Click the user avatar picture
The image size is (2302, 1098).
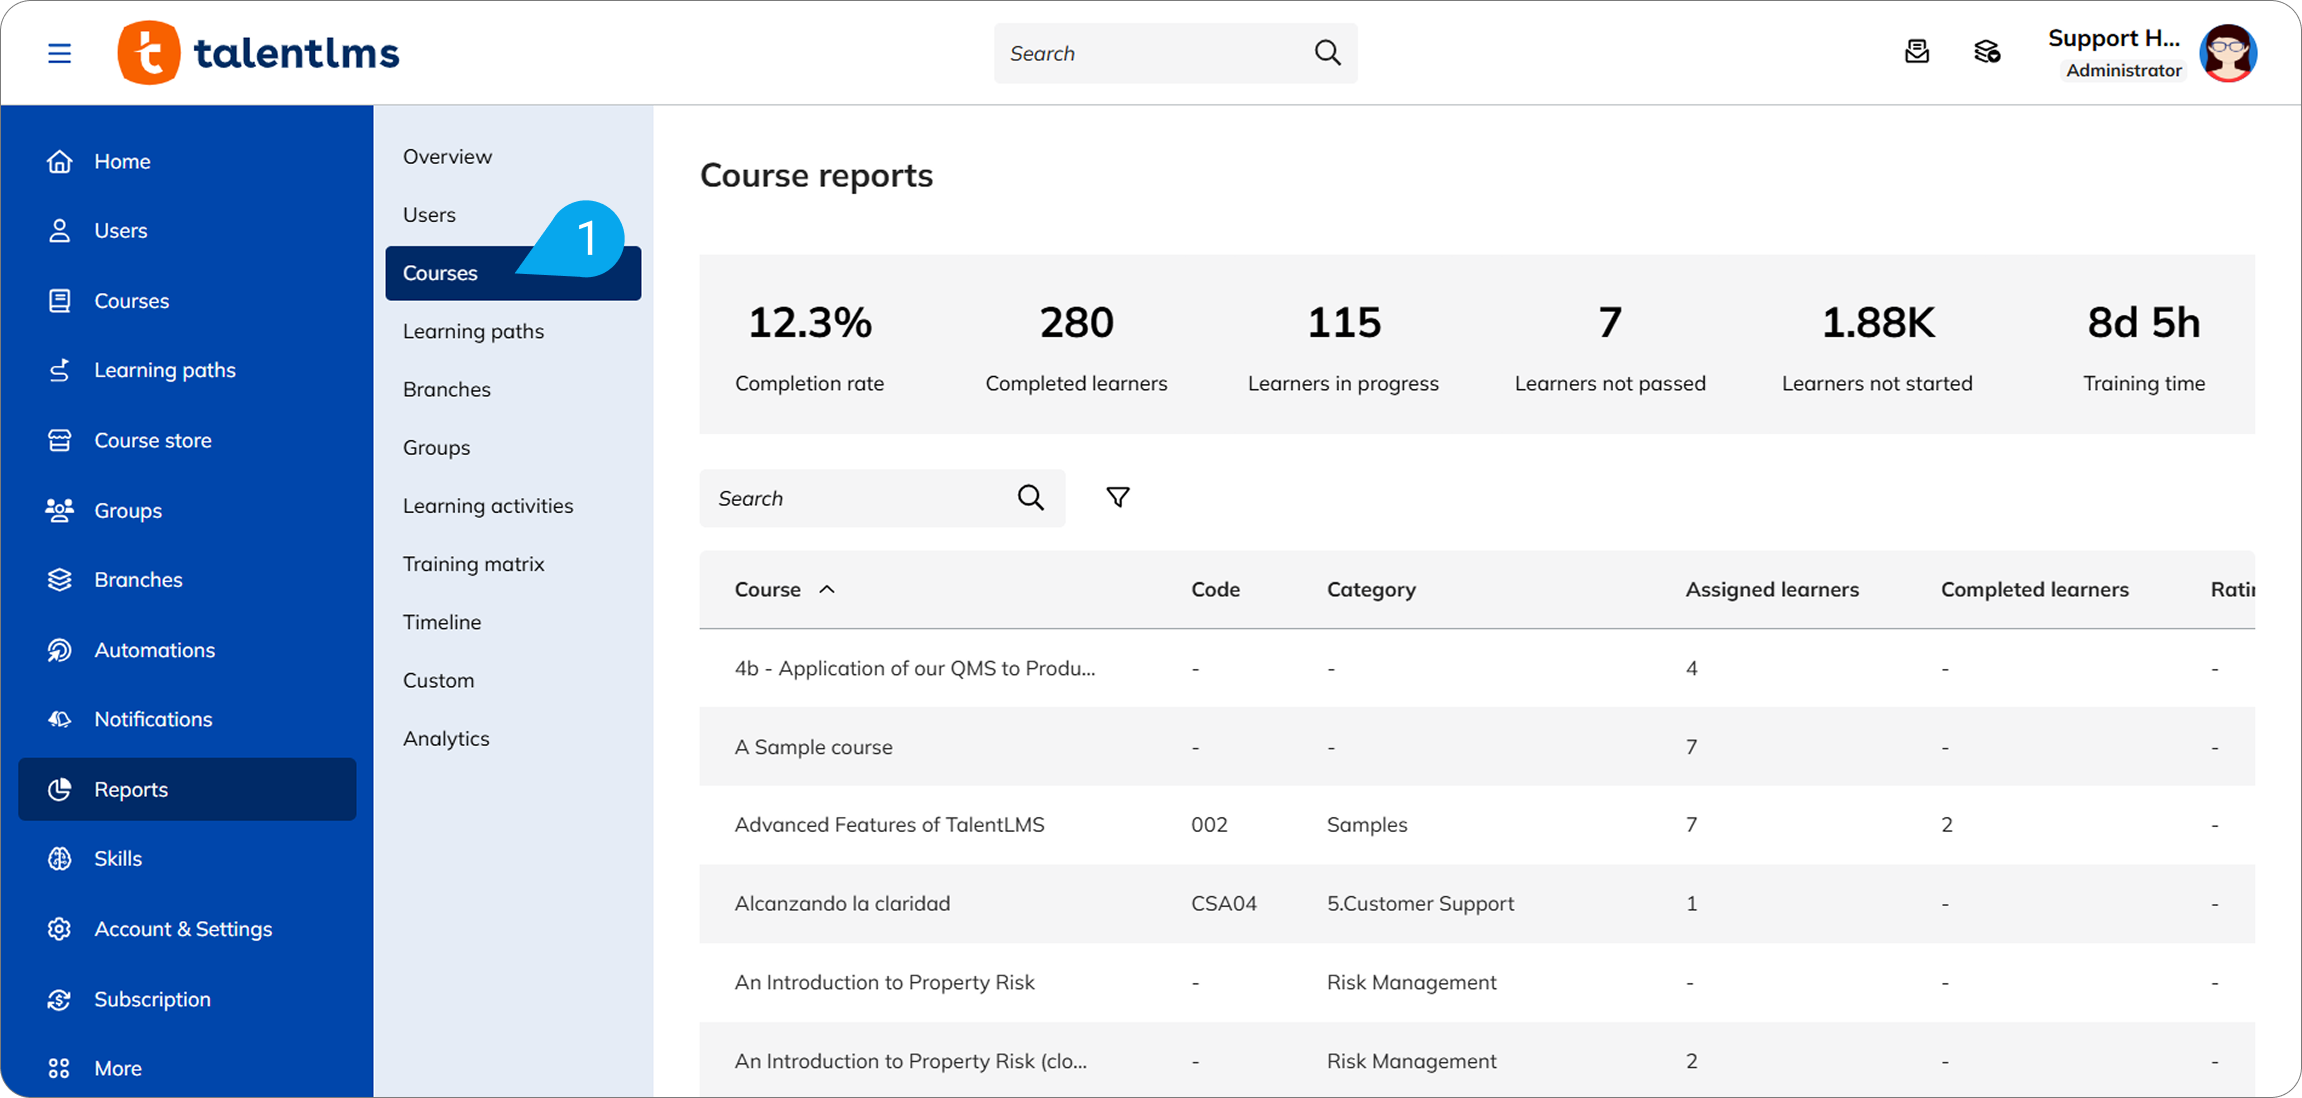2228,53
